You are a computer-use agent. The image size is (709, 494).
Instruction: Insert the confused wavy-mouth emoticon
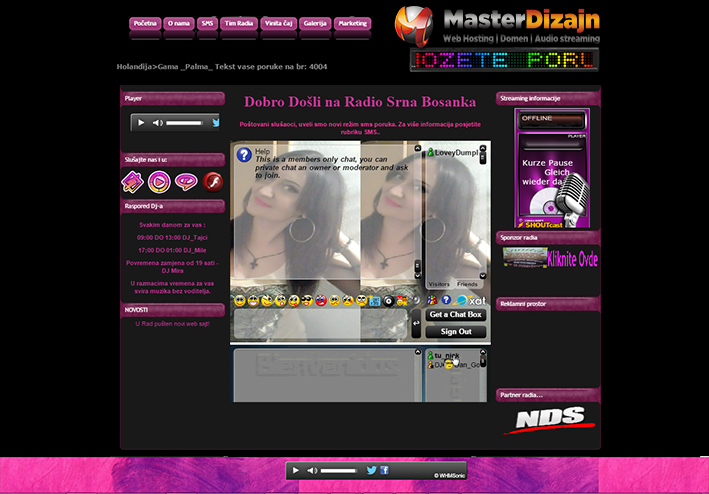point(335,301)
